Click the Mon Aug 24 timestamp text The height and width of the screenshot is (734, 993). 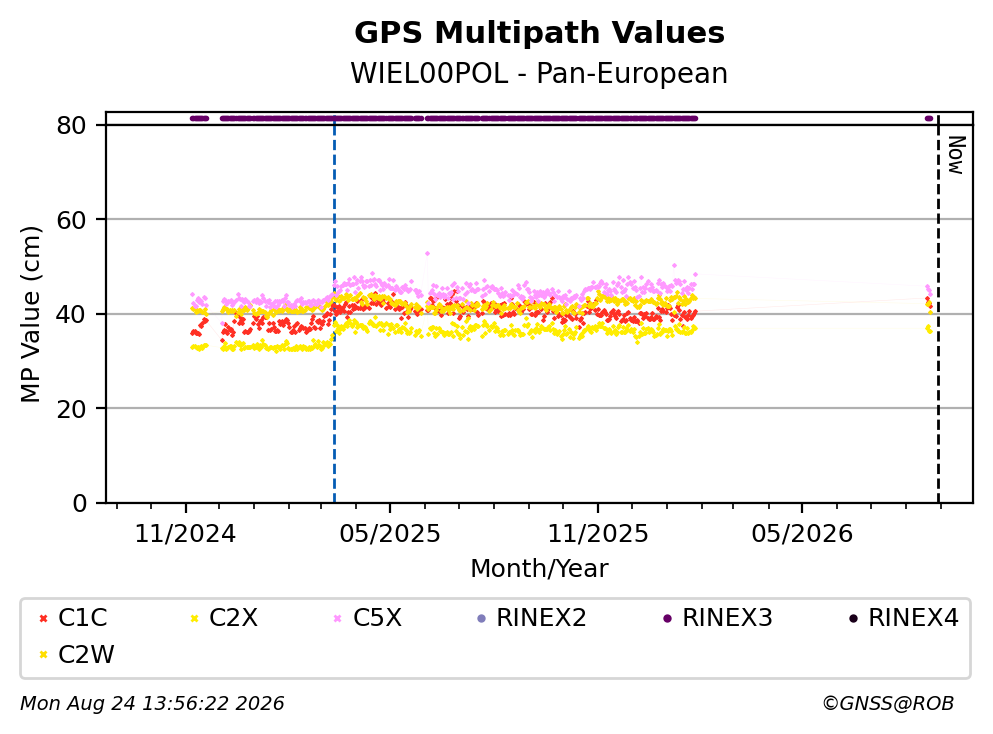click(x=152, y=704)
